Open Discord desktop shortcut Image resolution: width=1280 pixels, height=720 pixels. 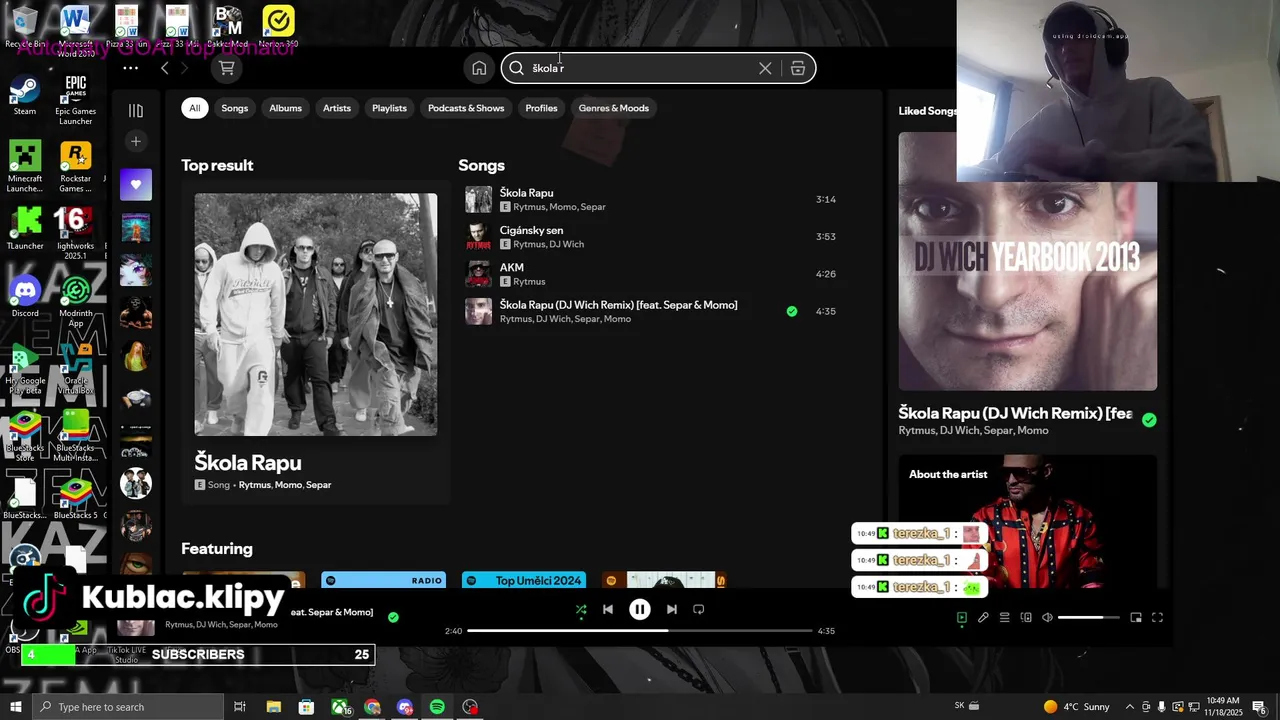25,297
